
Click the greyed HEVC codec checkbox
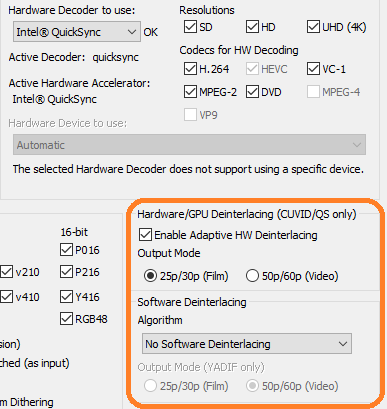click(x=252, y=69)
